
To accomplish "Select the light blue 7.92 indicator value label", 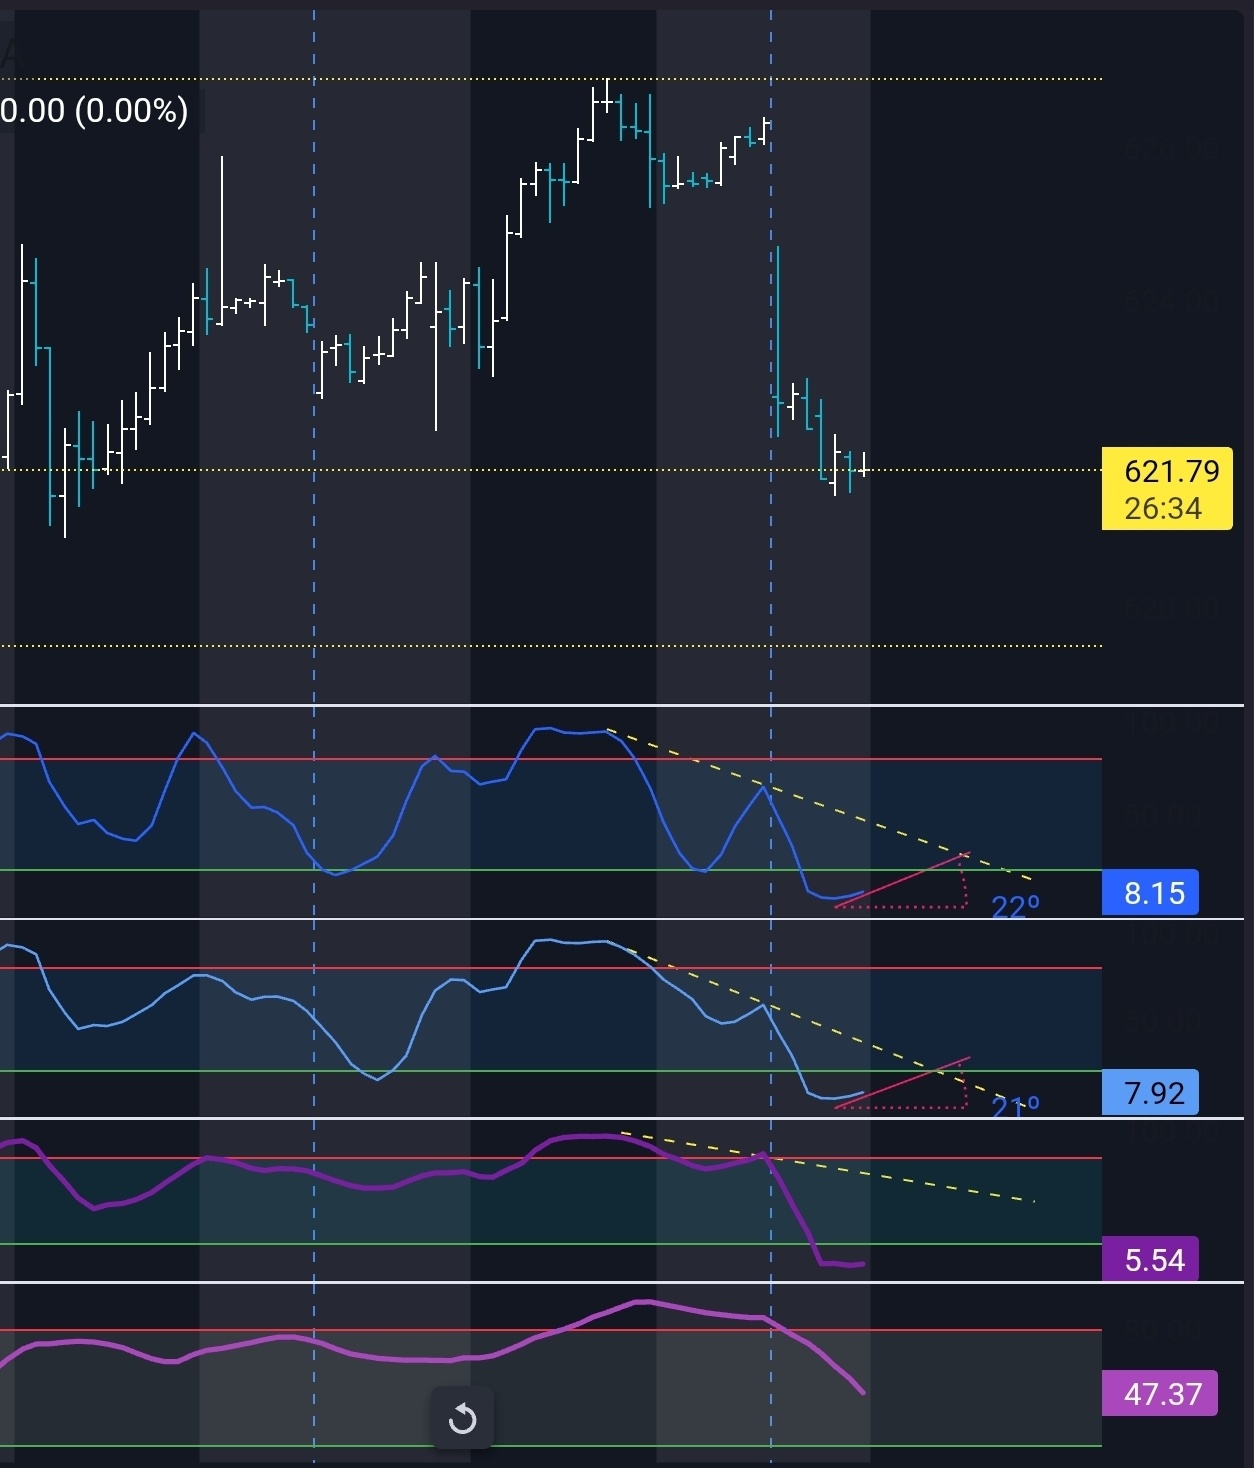I will click(1150, 1092).
